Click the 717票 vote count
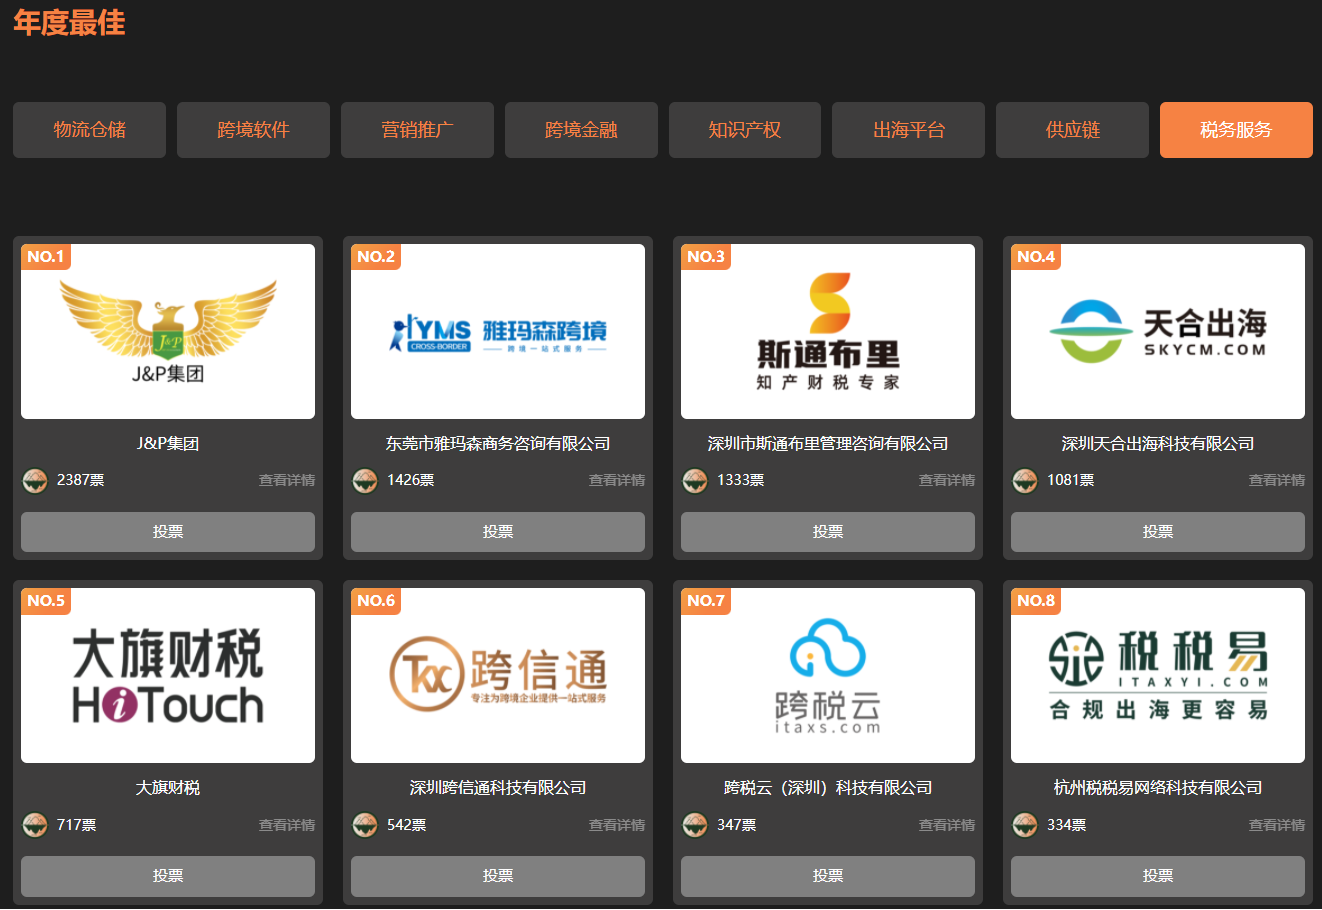This screenshot has width=1322, height=910. (x=77, y=825)
